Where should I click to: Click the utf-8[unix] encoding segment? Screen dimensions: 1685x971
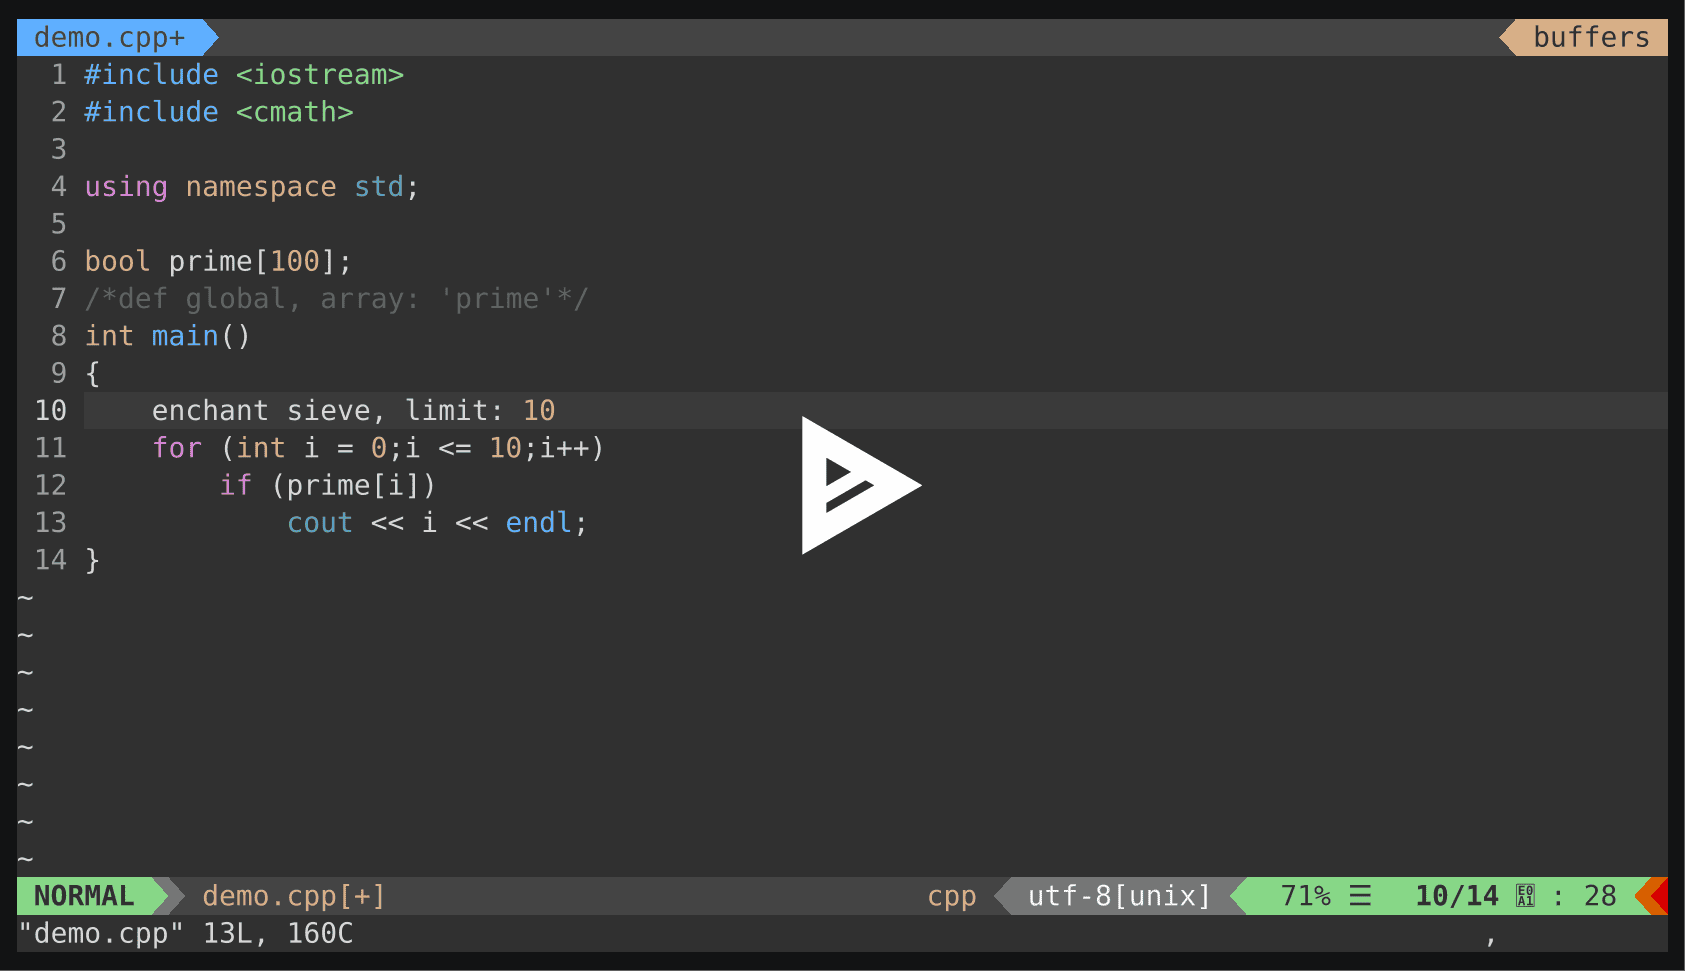[x=1119, y=896]
